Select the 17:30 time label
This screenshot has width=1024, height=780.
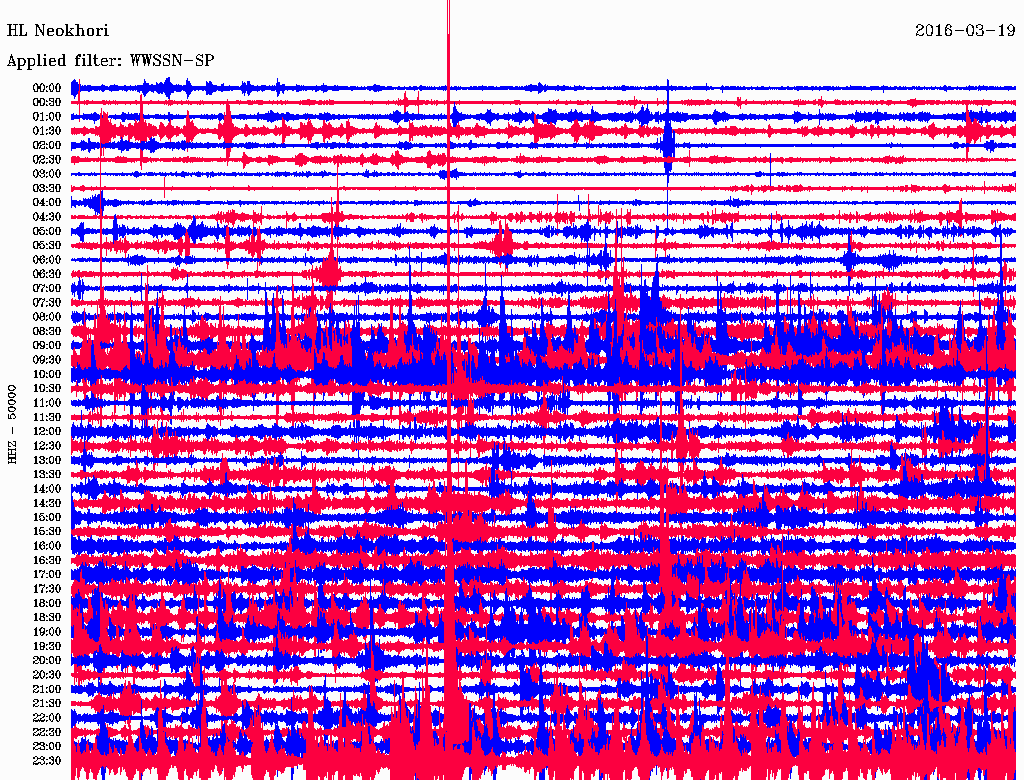click(47, 589)
